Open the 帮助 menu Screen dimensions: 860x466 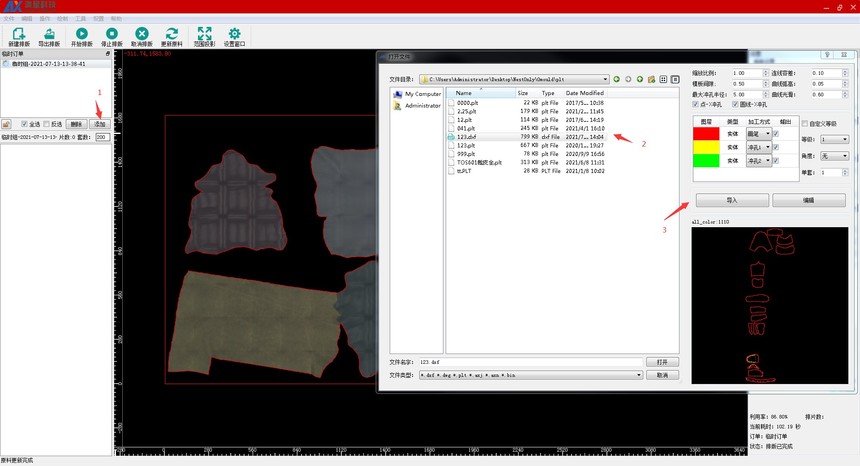tap(116, 19)
